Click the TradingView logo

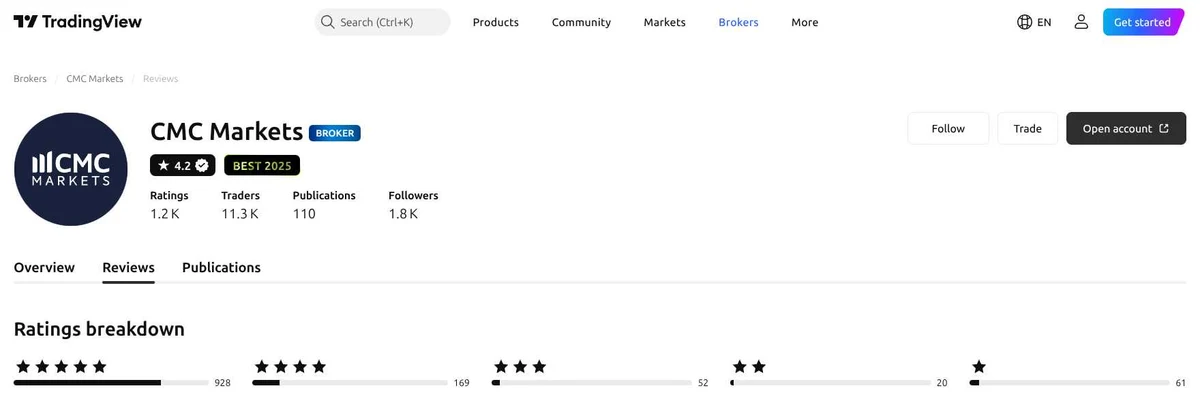point(77,22)
